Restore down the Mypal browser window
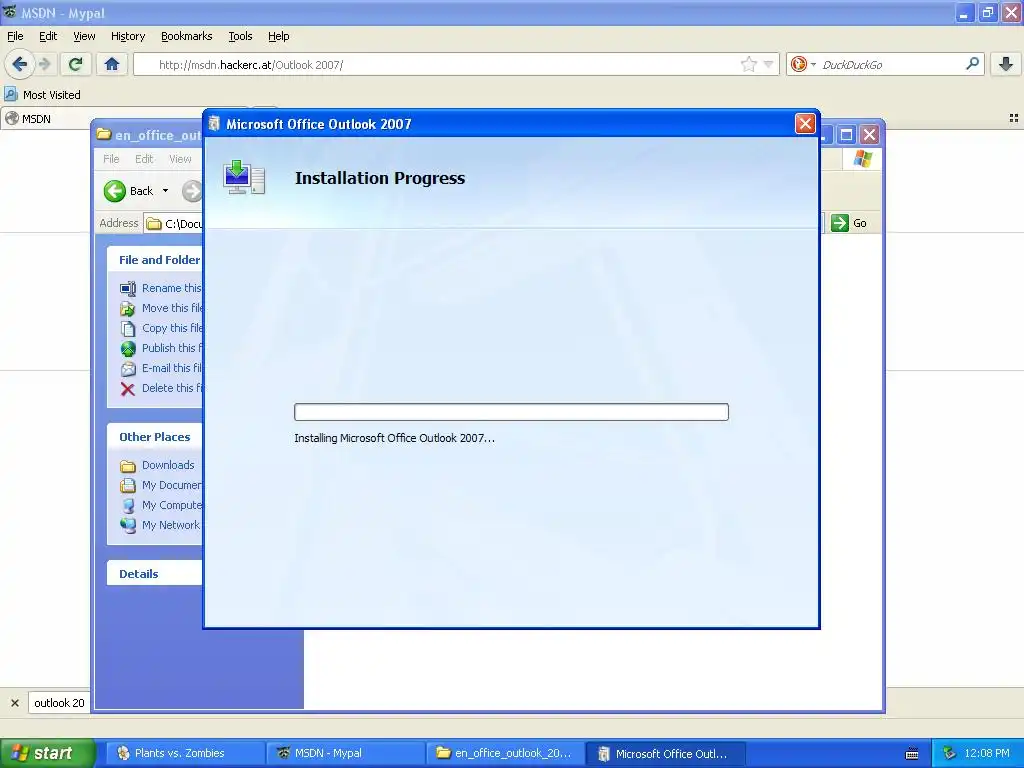Image resolution: width=1024 pixels, height=768 pixels. pyautogui.click(x=987, y=12)
